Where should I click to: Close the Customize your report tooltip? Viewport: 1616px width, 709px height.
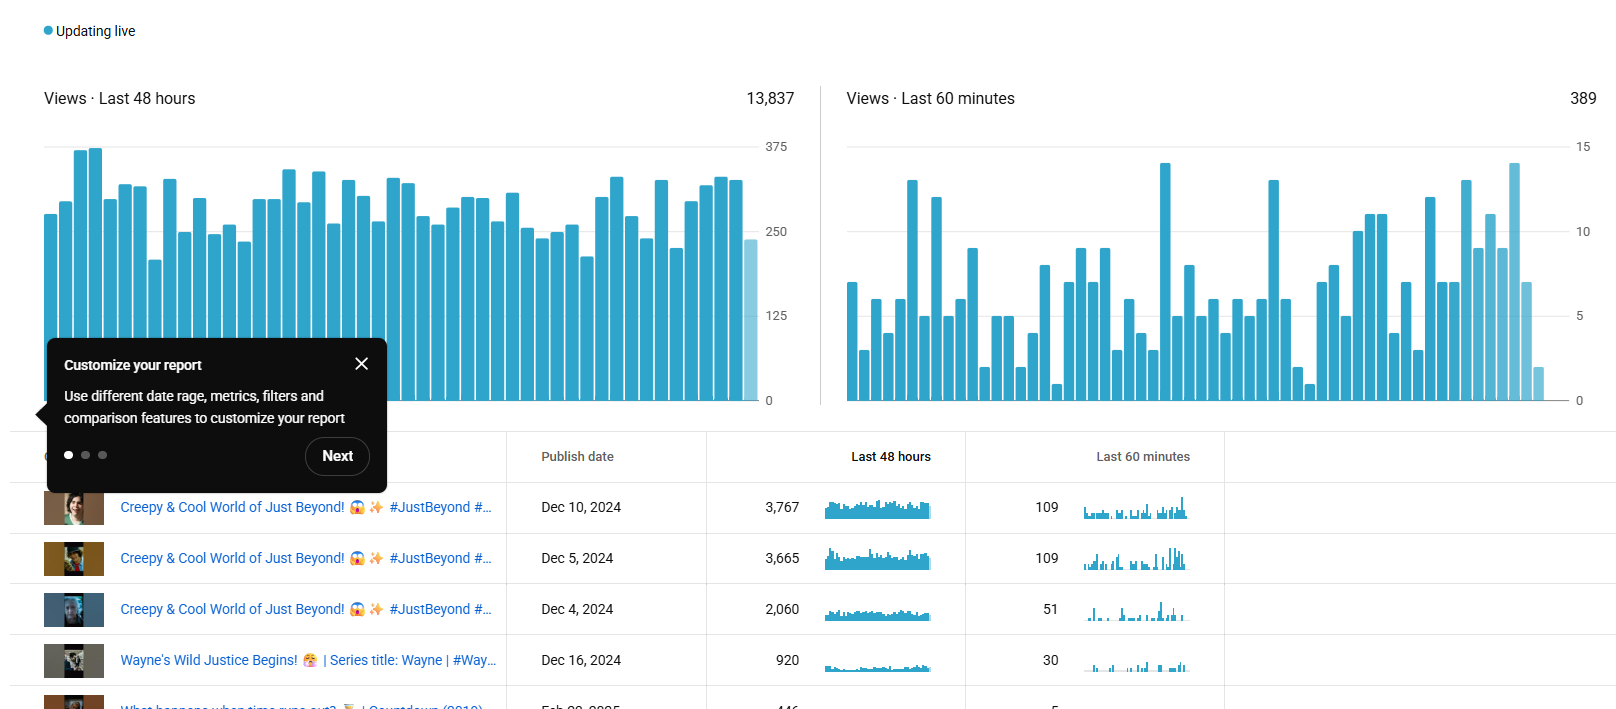coord(361,364)
